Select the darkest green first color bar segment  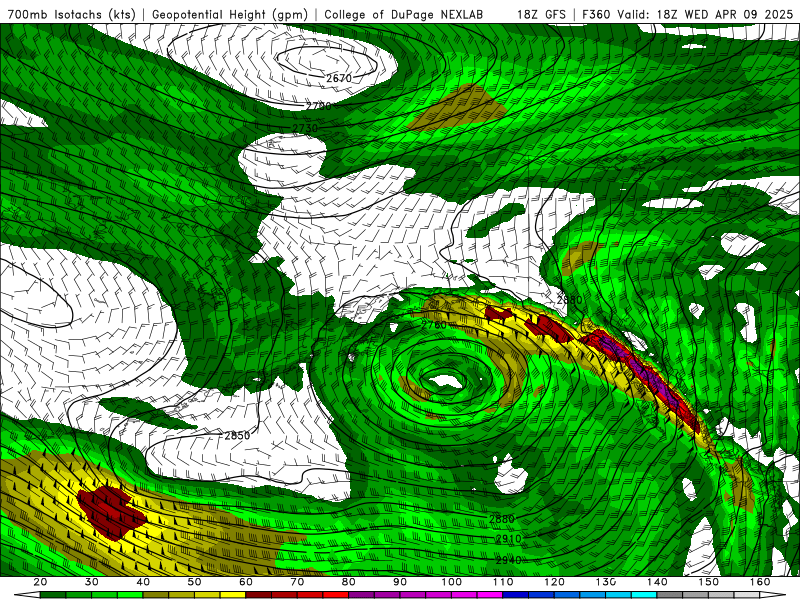(x=53, y=594)
